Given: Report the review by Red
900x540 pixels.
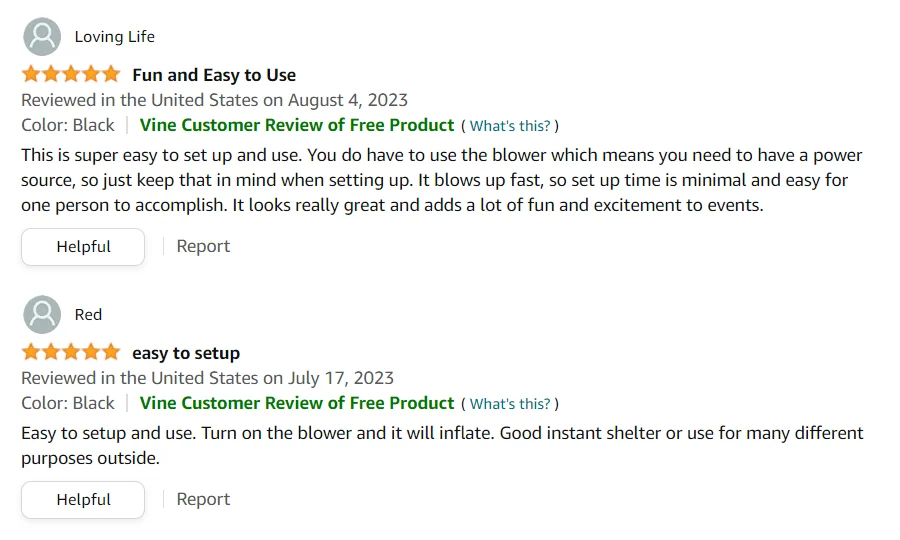Looking at the screenshot, I should pos(203,500).
